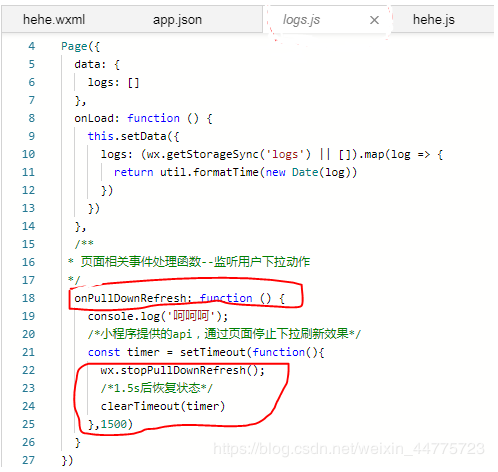The height and width of the screenshot is (472, 498).
Task: Click line number 21 in gutter
Action: pyautogui.click(x=28, y=352)
